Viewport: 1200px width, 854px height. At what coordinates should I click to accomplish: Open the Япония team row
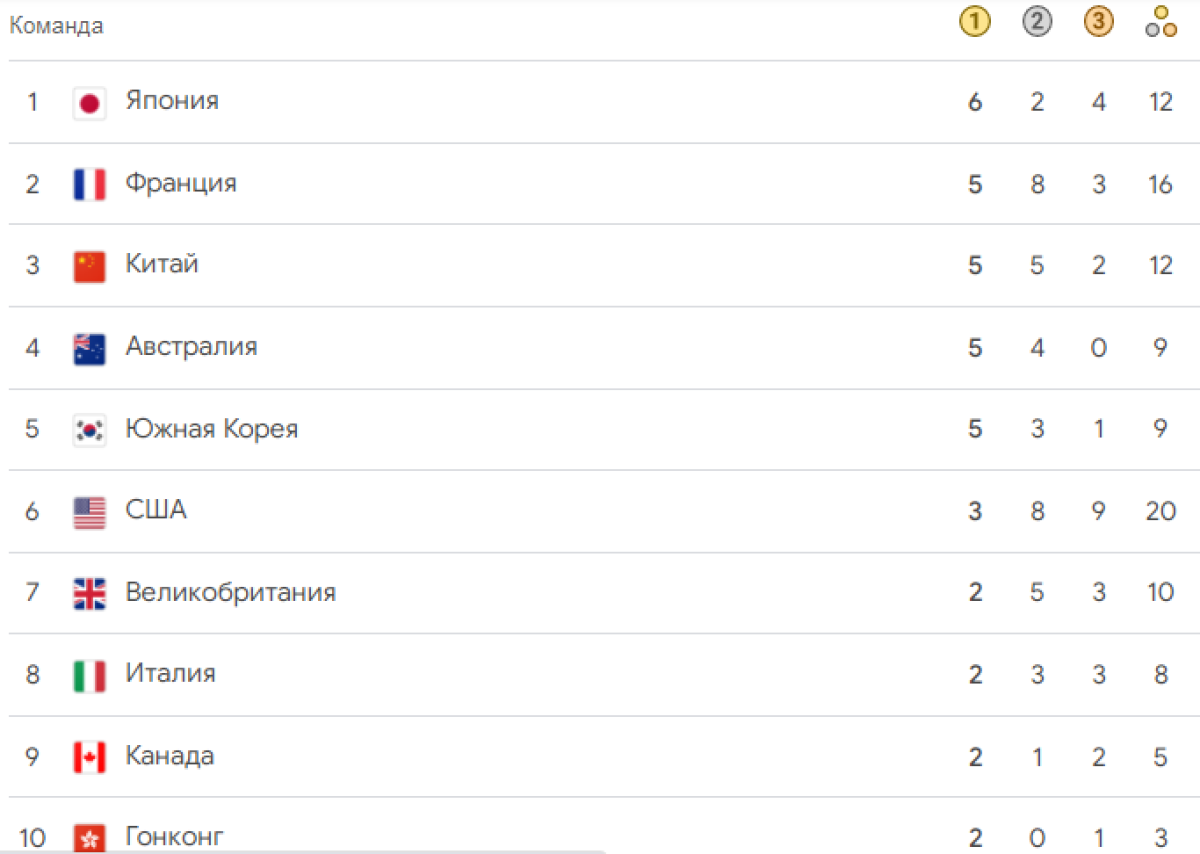pos(600,102)
